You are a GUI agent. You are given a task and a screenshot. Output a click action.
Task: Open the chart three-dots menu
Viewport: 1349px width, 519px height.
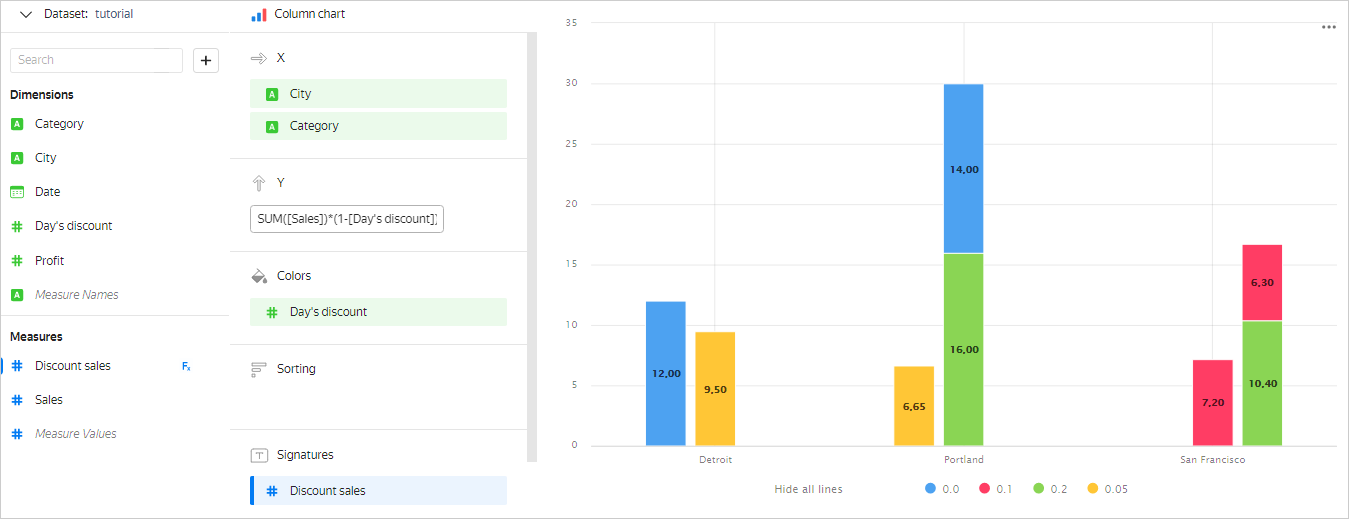point(1328,27)
